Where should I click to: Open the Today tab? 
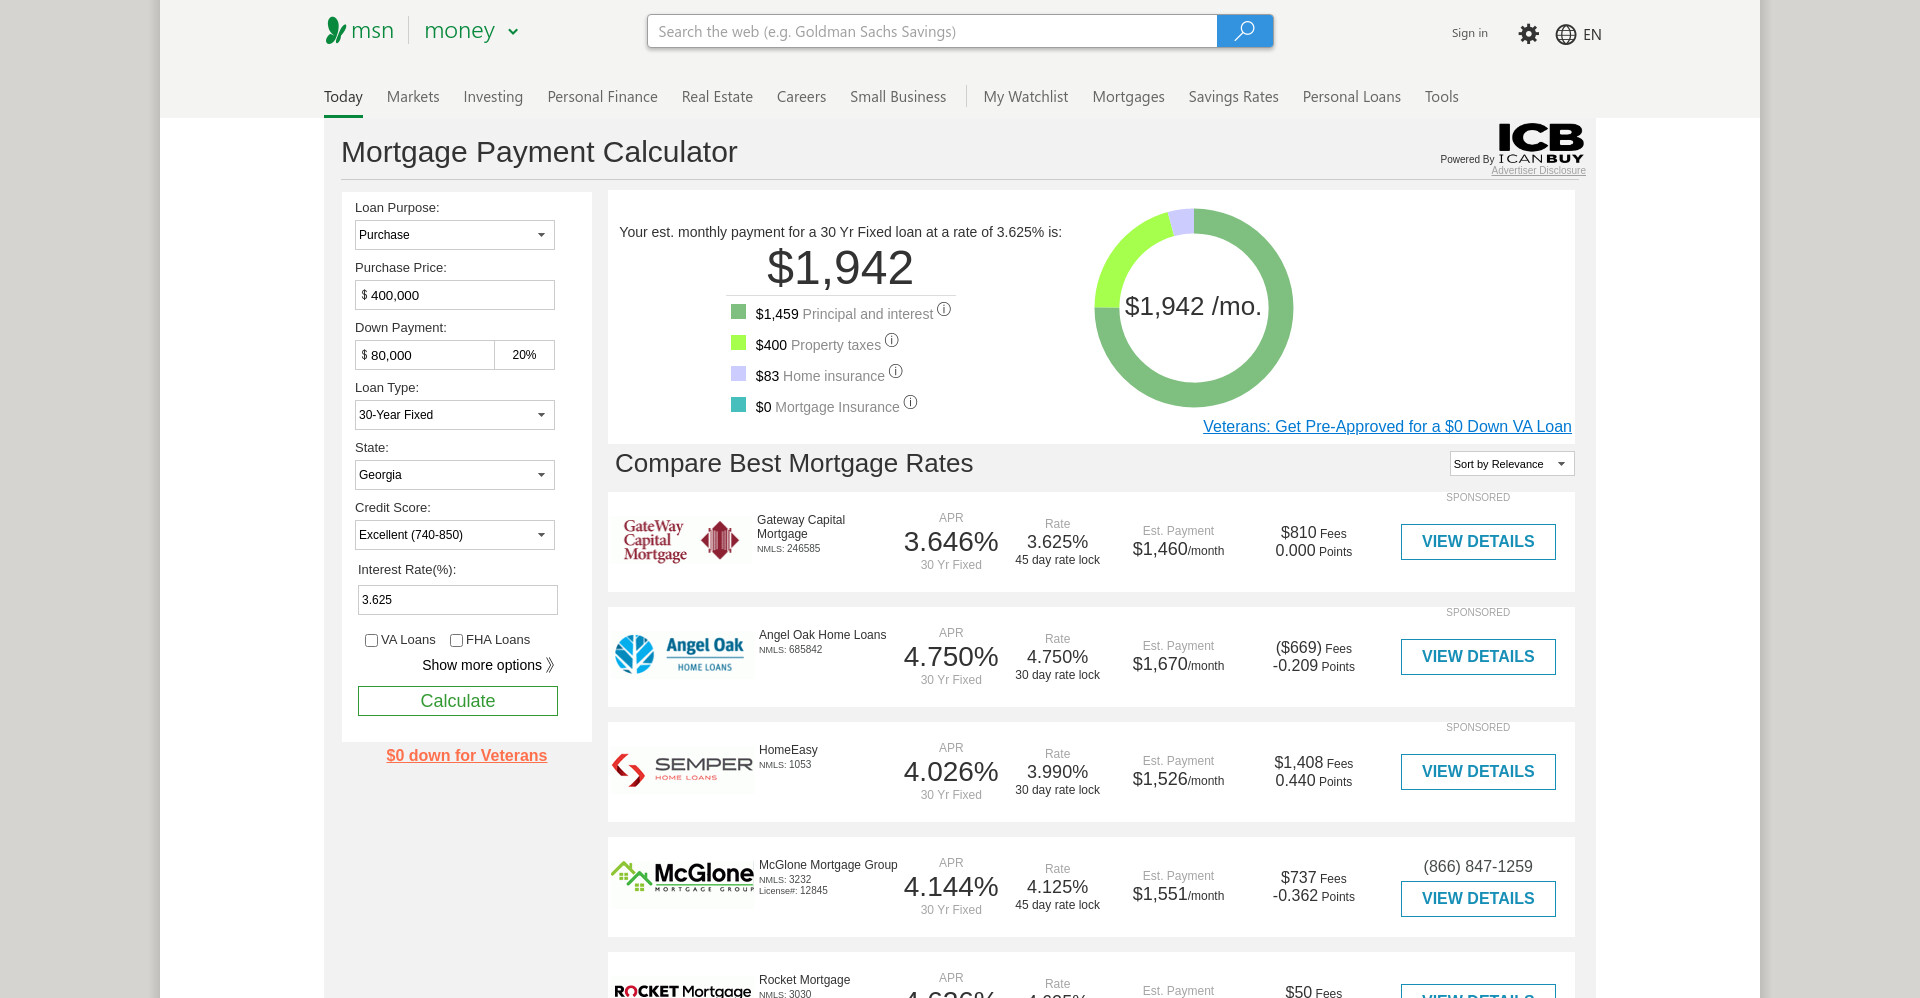(x=343, y=97)
